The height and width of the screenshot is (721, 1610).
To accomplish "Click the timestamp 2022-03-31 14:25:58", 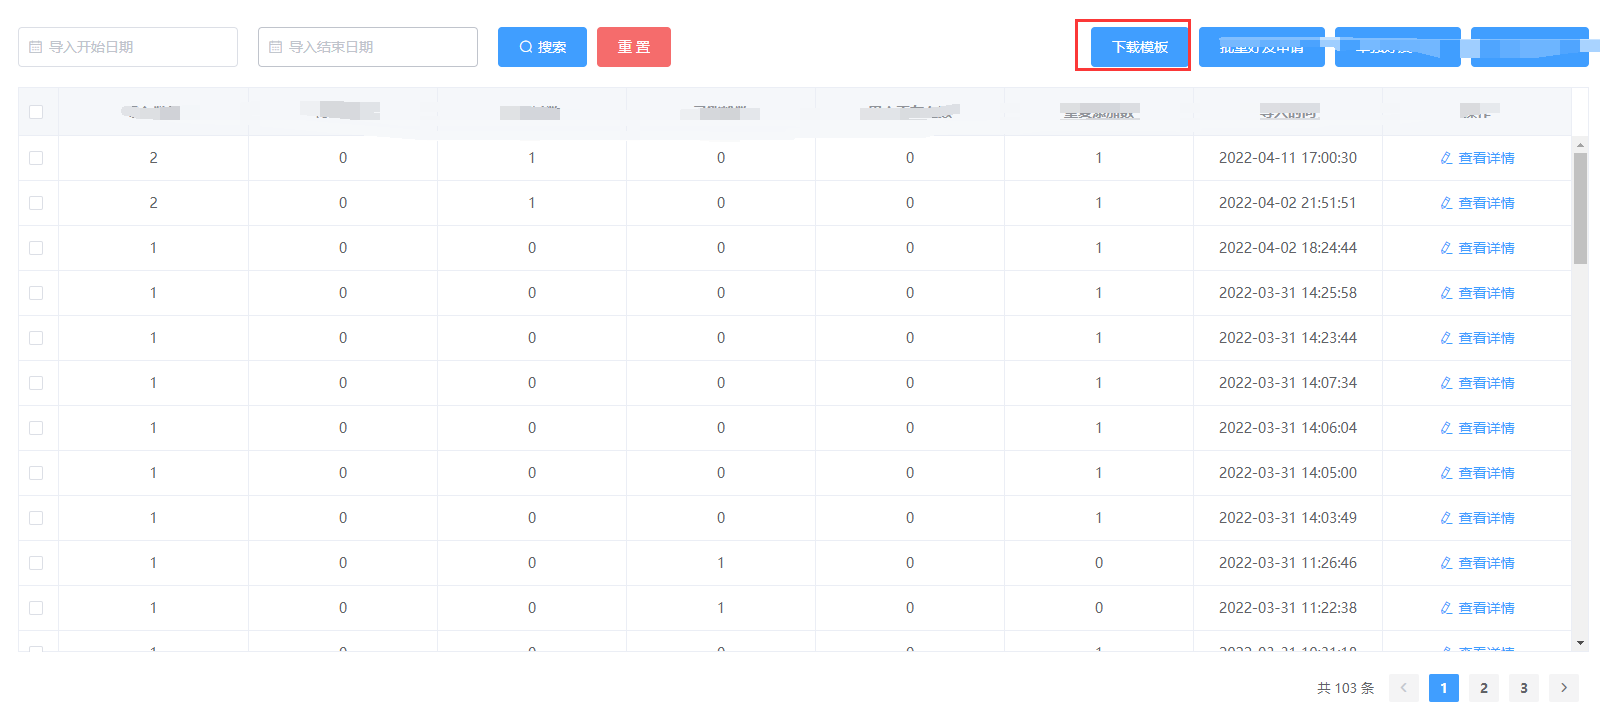I will pyautogui.click(x=1288, y=293).
